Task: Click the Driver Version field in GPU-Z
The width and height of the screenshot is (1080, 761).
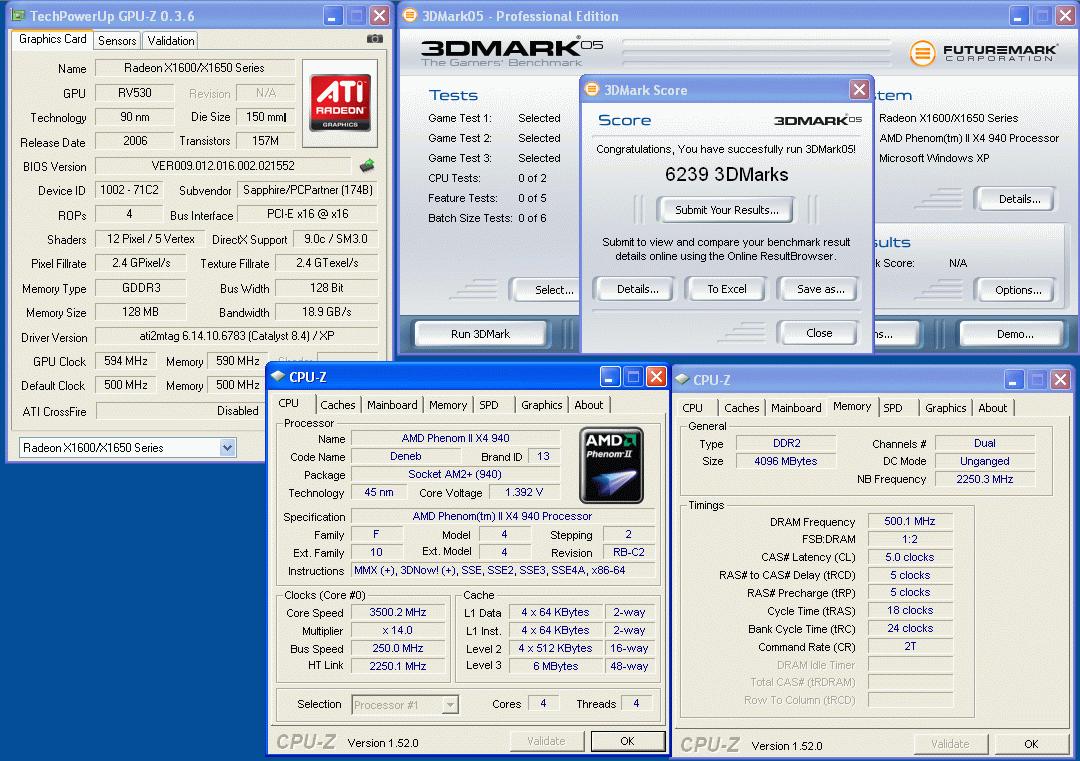Action: (x=236, y=336)
